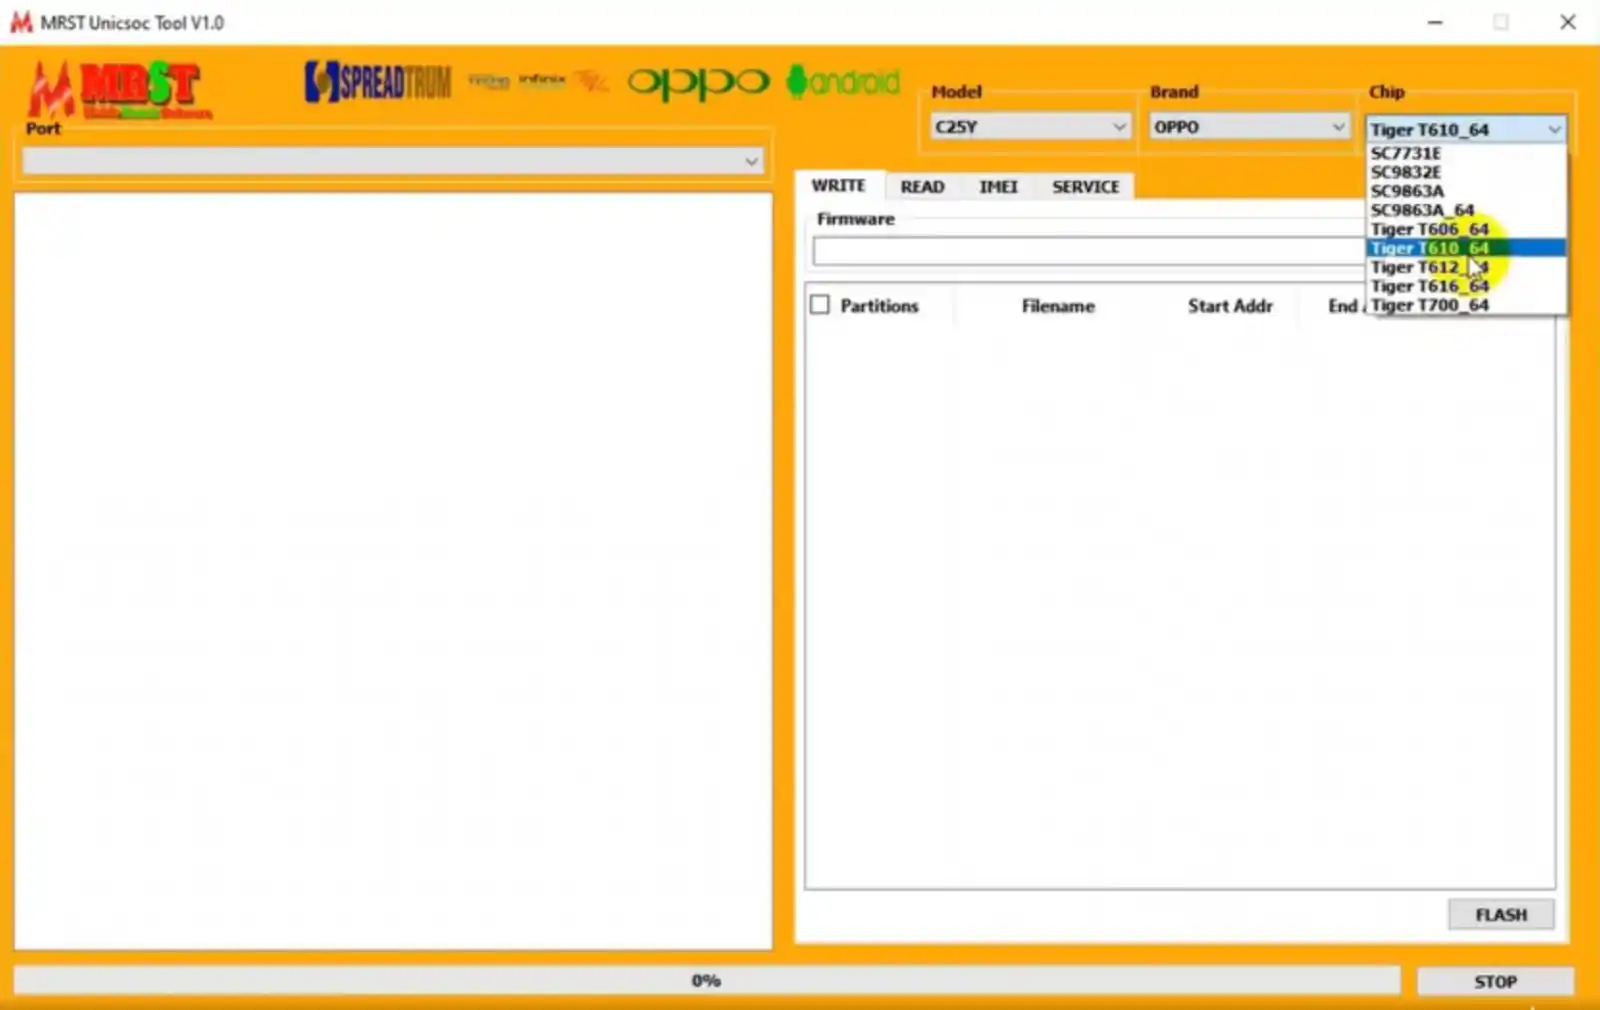The width and height of the screenshot is (1600, 1010).
Task: Select highlighted Tiger T610_64 list entry
Action: tap(1466, 248)
